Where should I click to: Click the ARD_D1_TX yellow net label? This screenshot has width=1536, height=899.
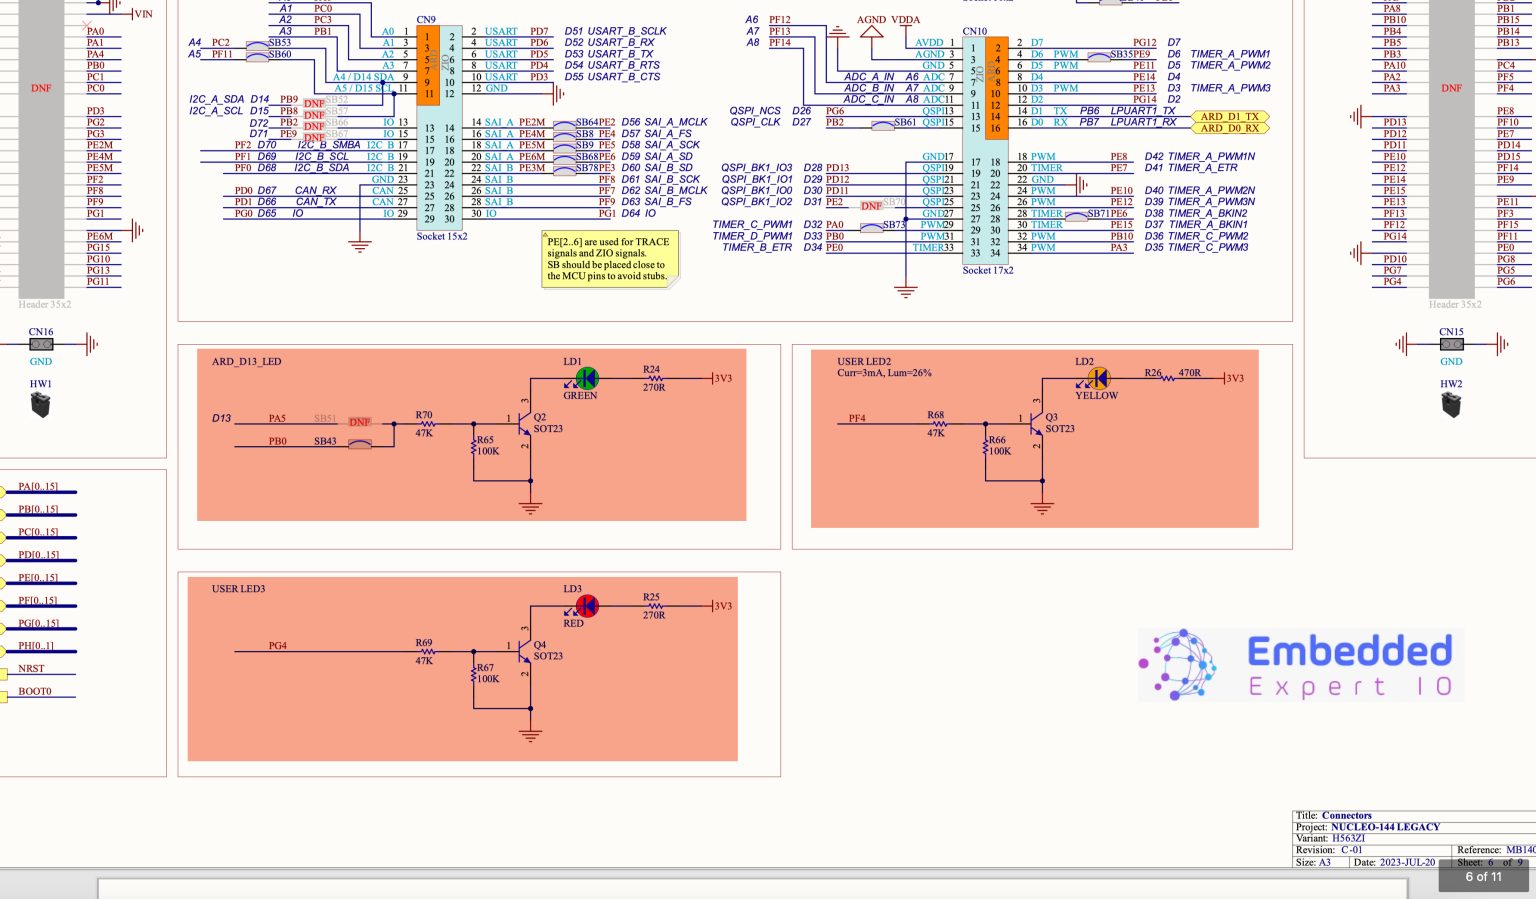point(1231,117)
